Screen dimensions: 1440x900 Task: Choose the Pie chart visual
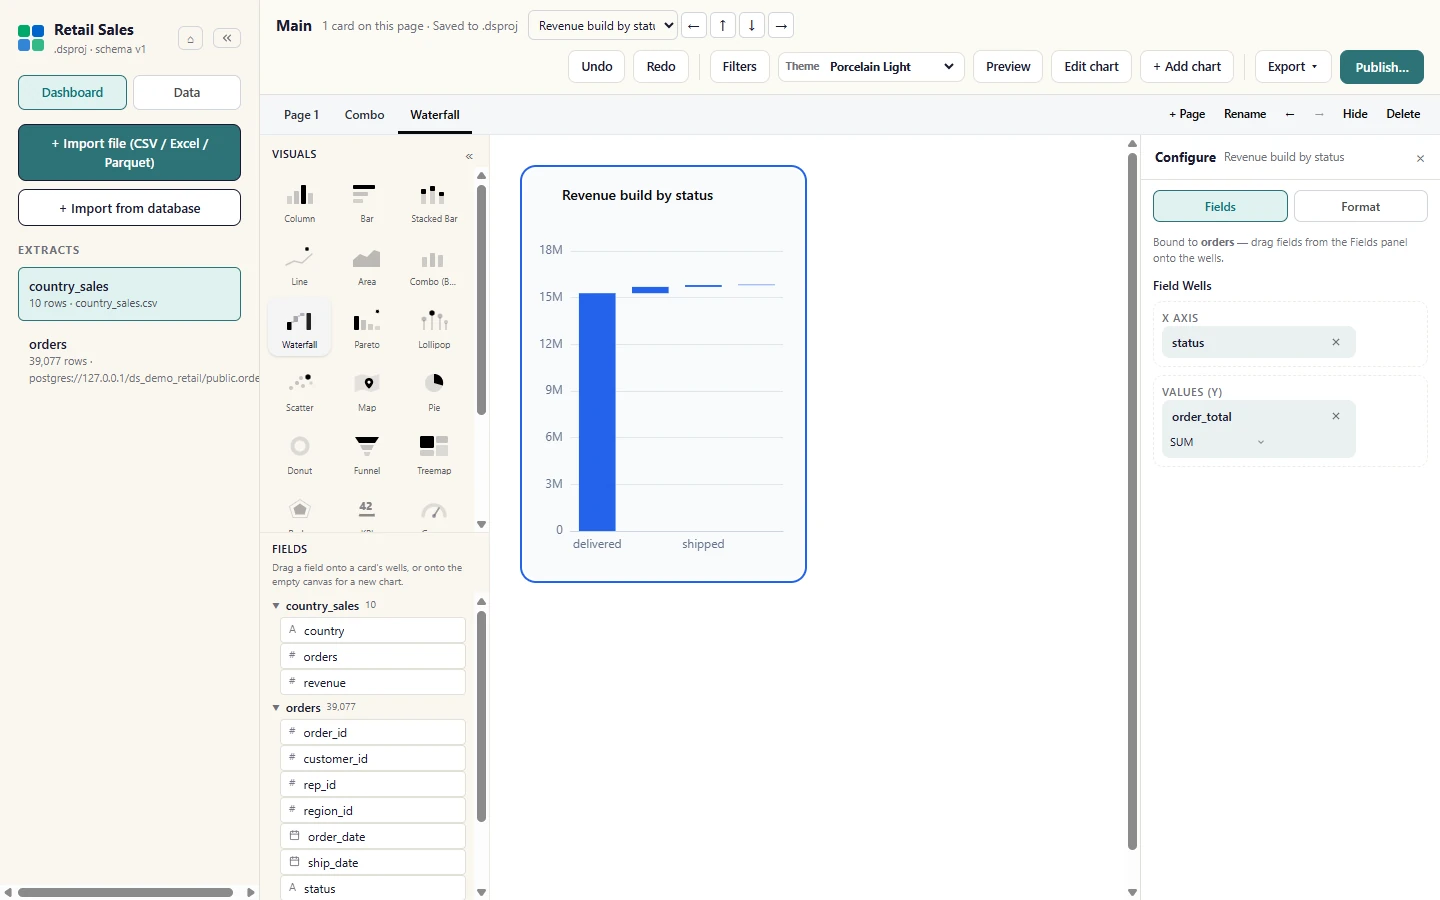(x=434, y=392)
